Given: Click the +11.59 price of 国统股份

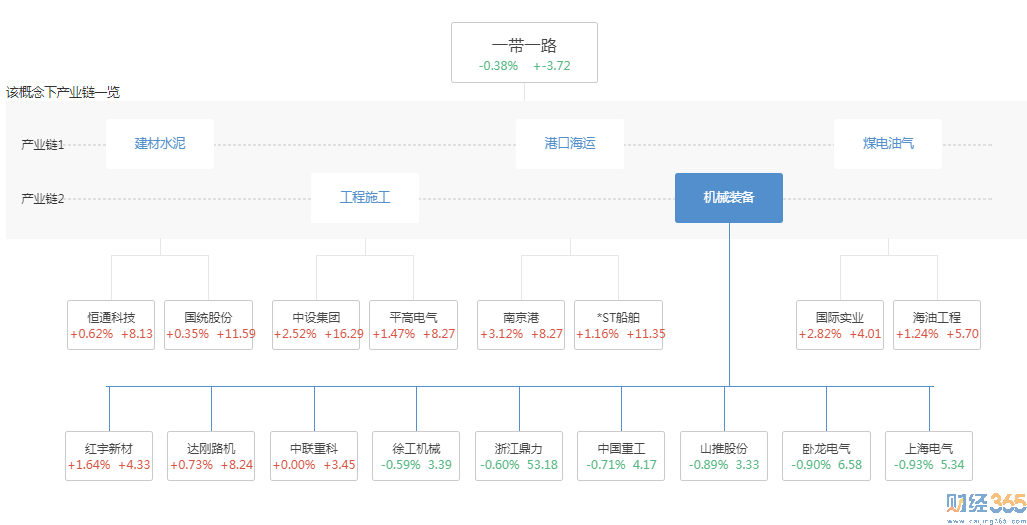Looking at the screenshot, I should tap(236, 334).
